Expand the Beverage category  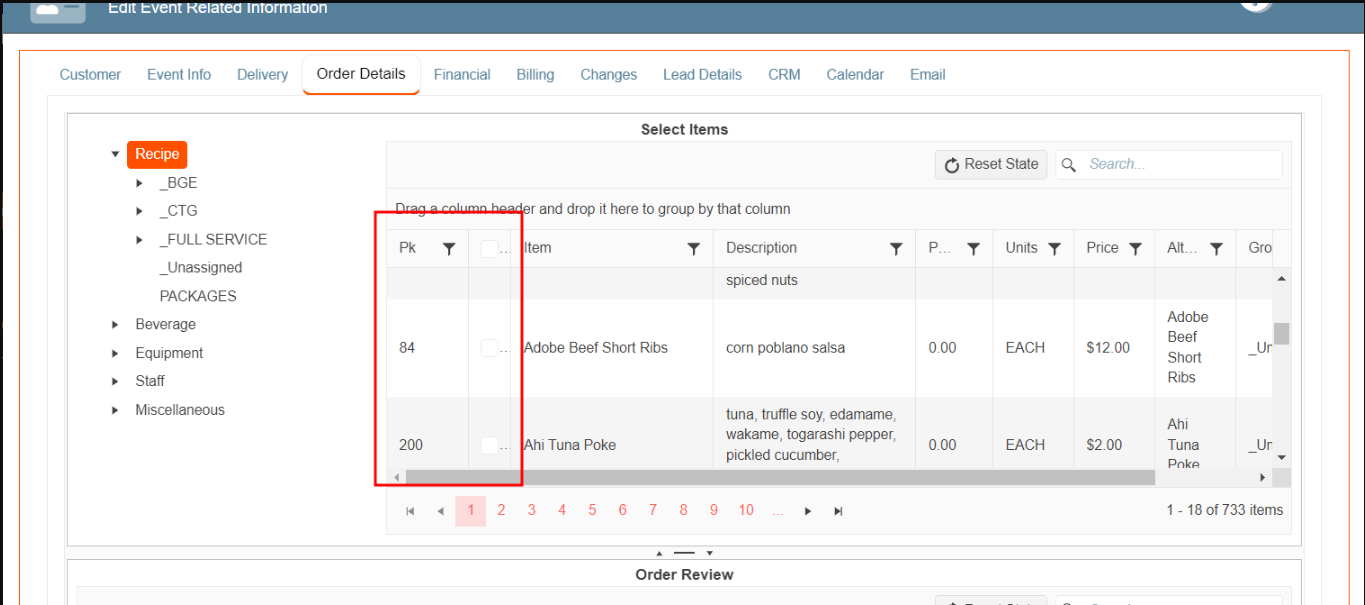click(x=115, y=325)
